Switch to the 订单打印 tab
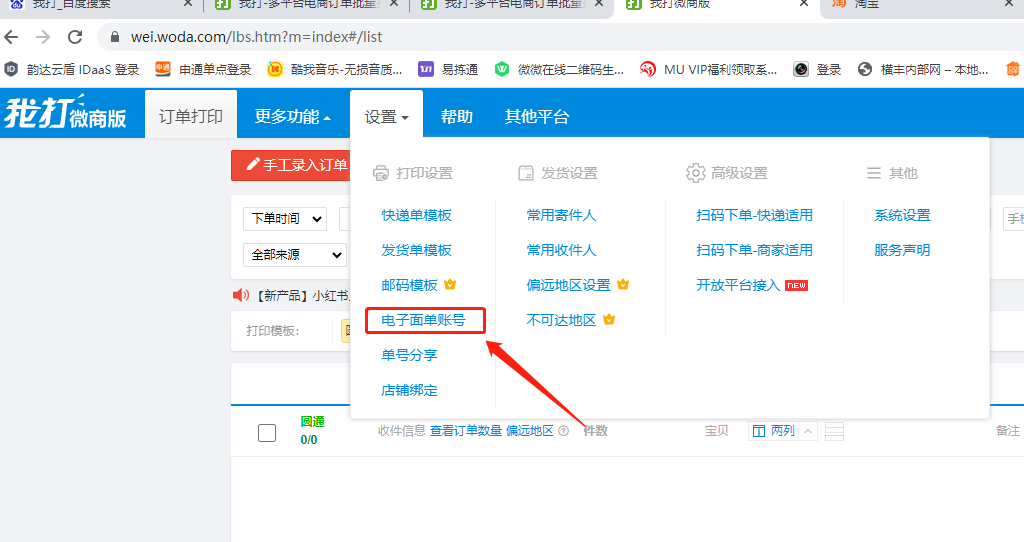The width and height of the screenshot is (1024, 542). [191, 117]
